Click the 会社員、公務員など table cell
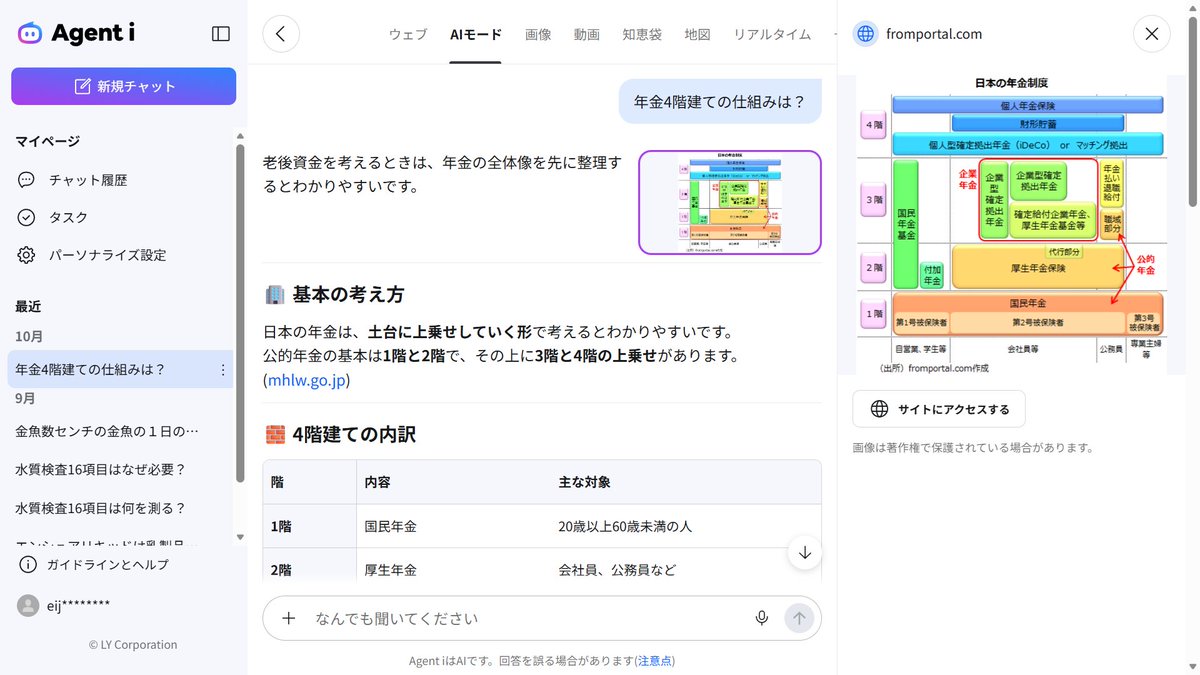 click(617, 570)
